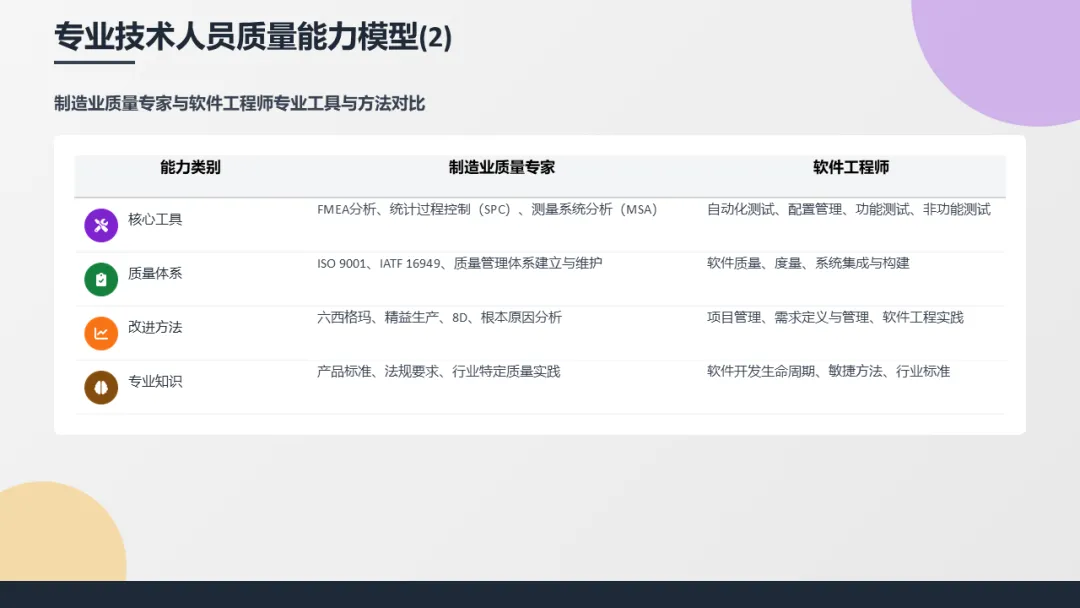Click the purple tools icon beside 核心工具
This screenshot has height=608, width=1080.
point(101,225)
